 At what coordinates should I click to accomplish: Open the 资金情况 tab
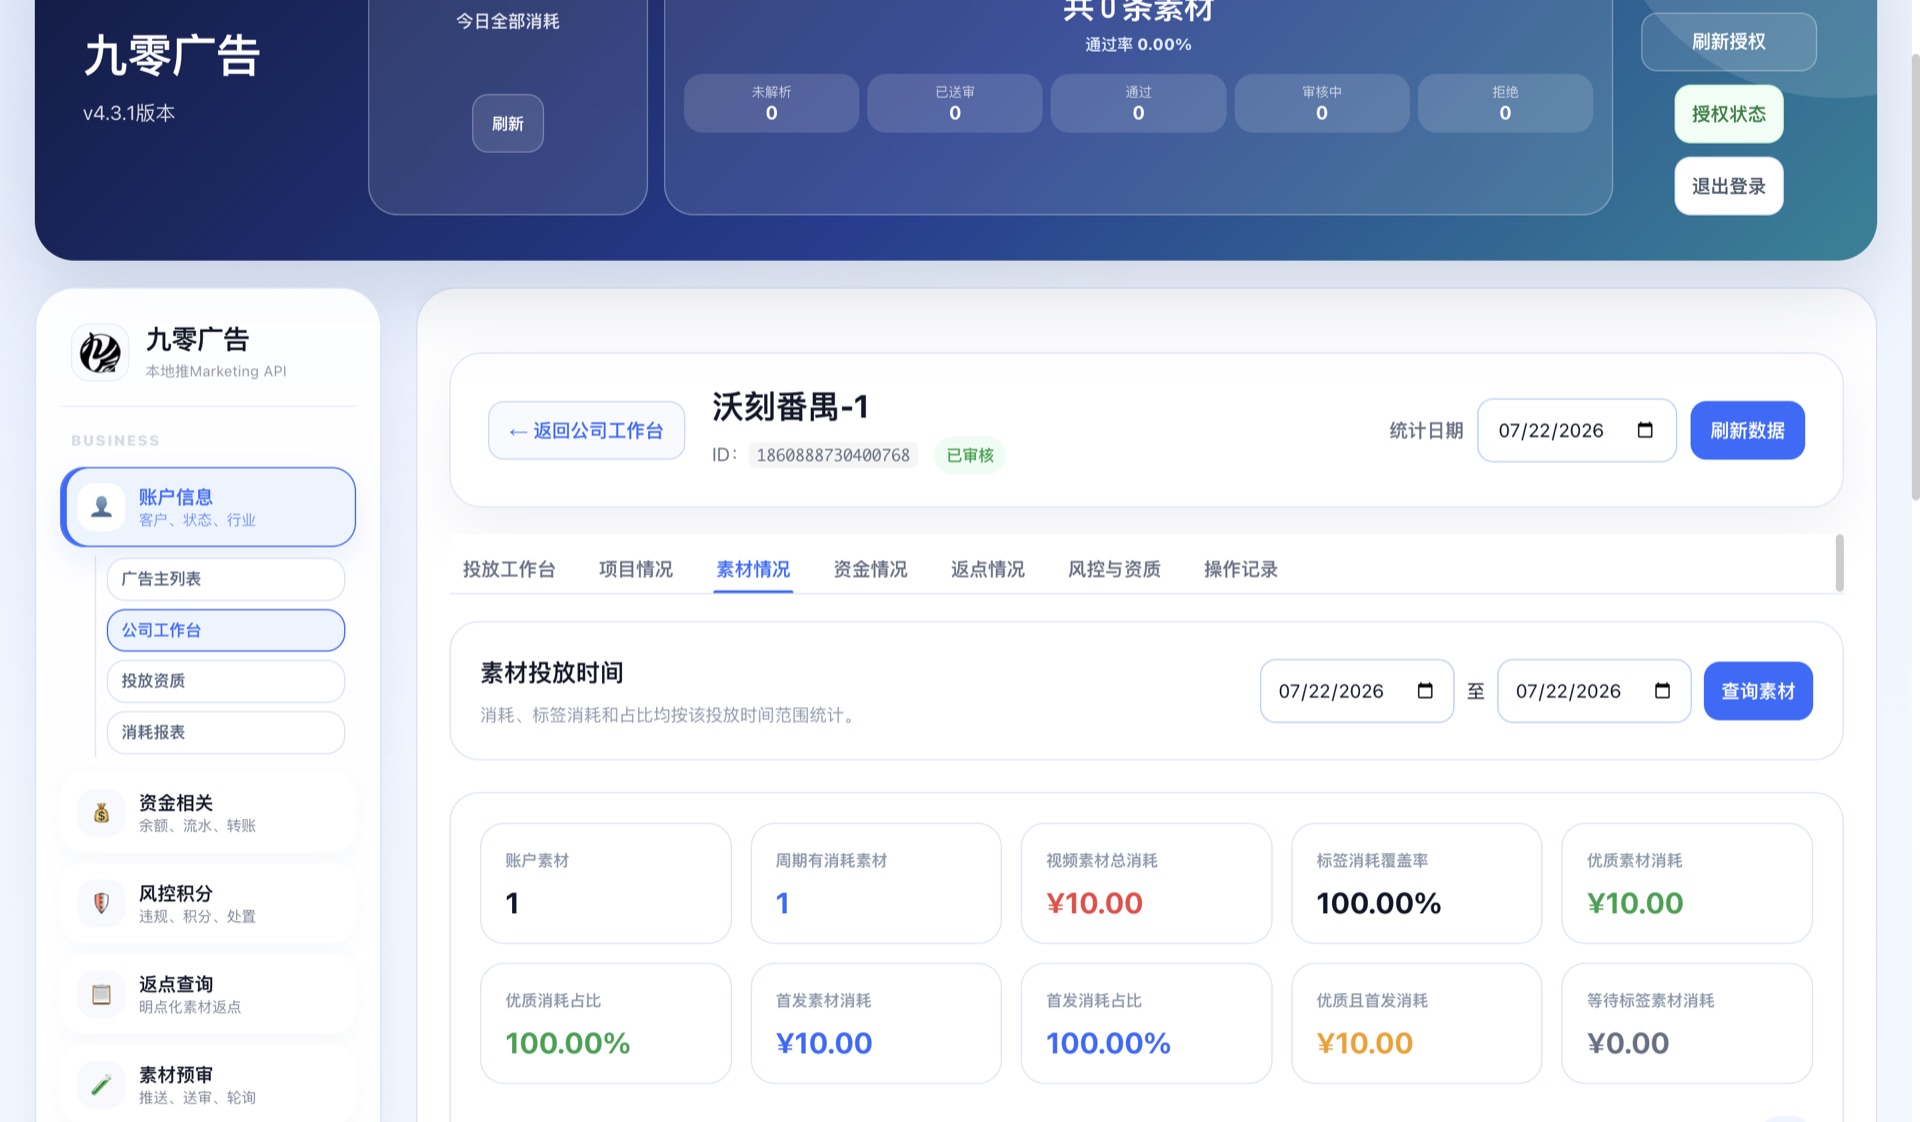click(870, 569)
